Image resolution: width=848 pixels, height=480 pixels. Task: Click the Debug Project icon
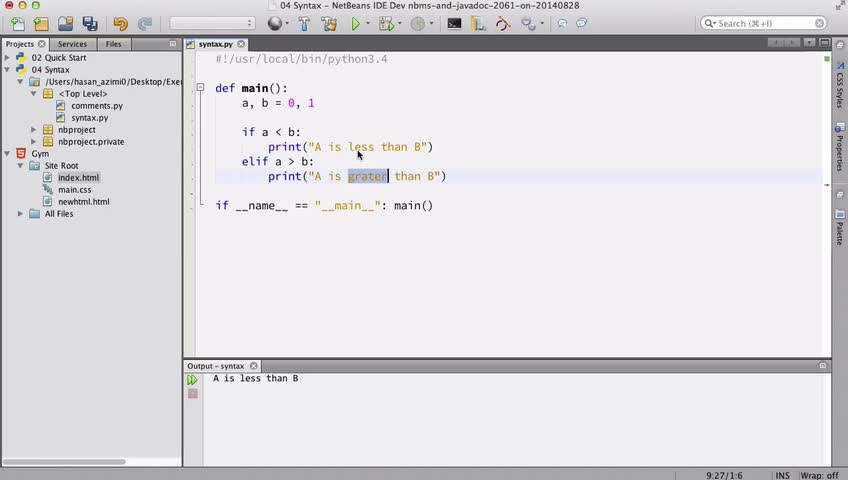[386, 24]
